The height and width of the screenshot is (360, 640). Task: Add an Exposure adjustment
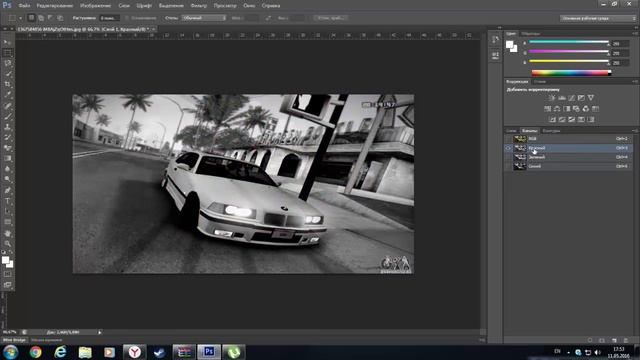pos(581,98)
